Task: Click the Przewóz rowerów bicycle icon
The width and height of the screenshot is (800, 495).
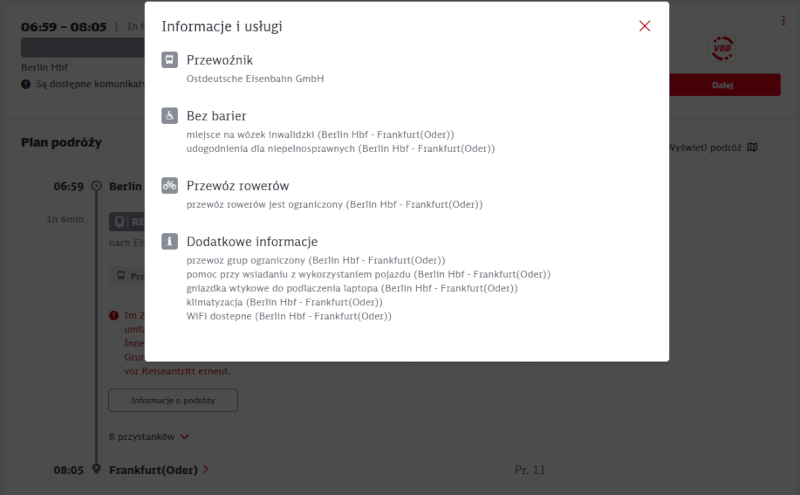Action: [170, 185]
